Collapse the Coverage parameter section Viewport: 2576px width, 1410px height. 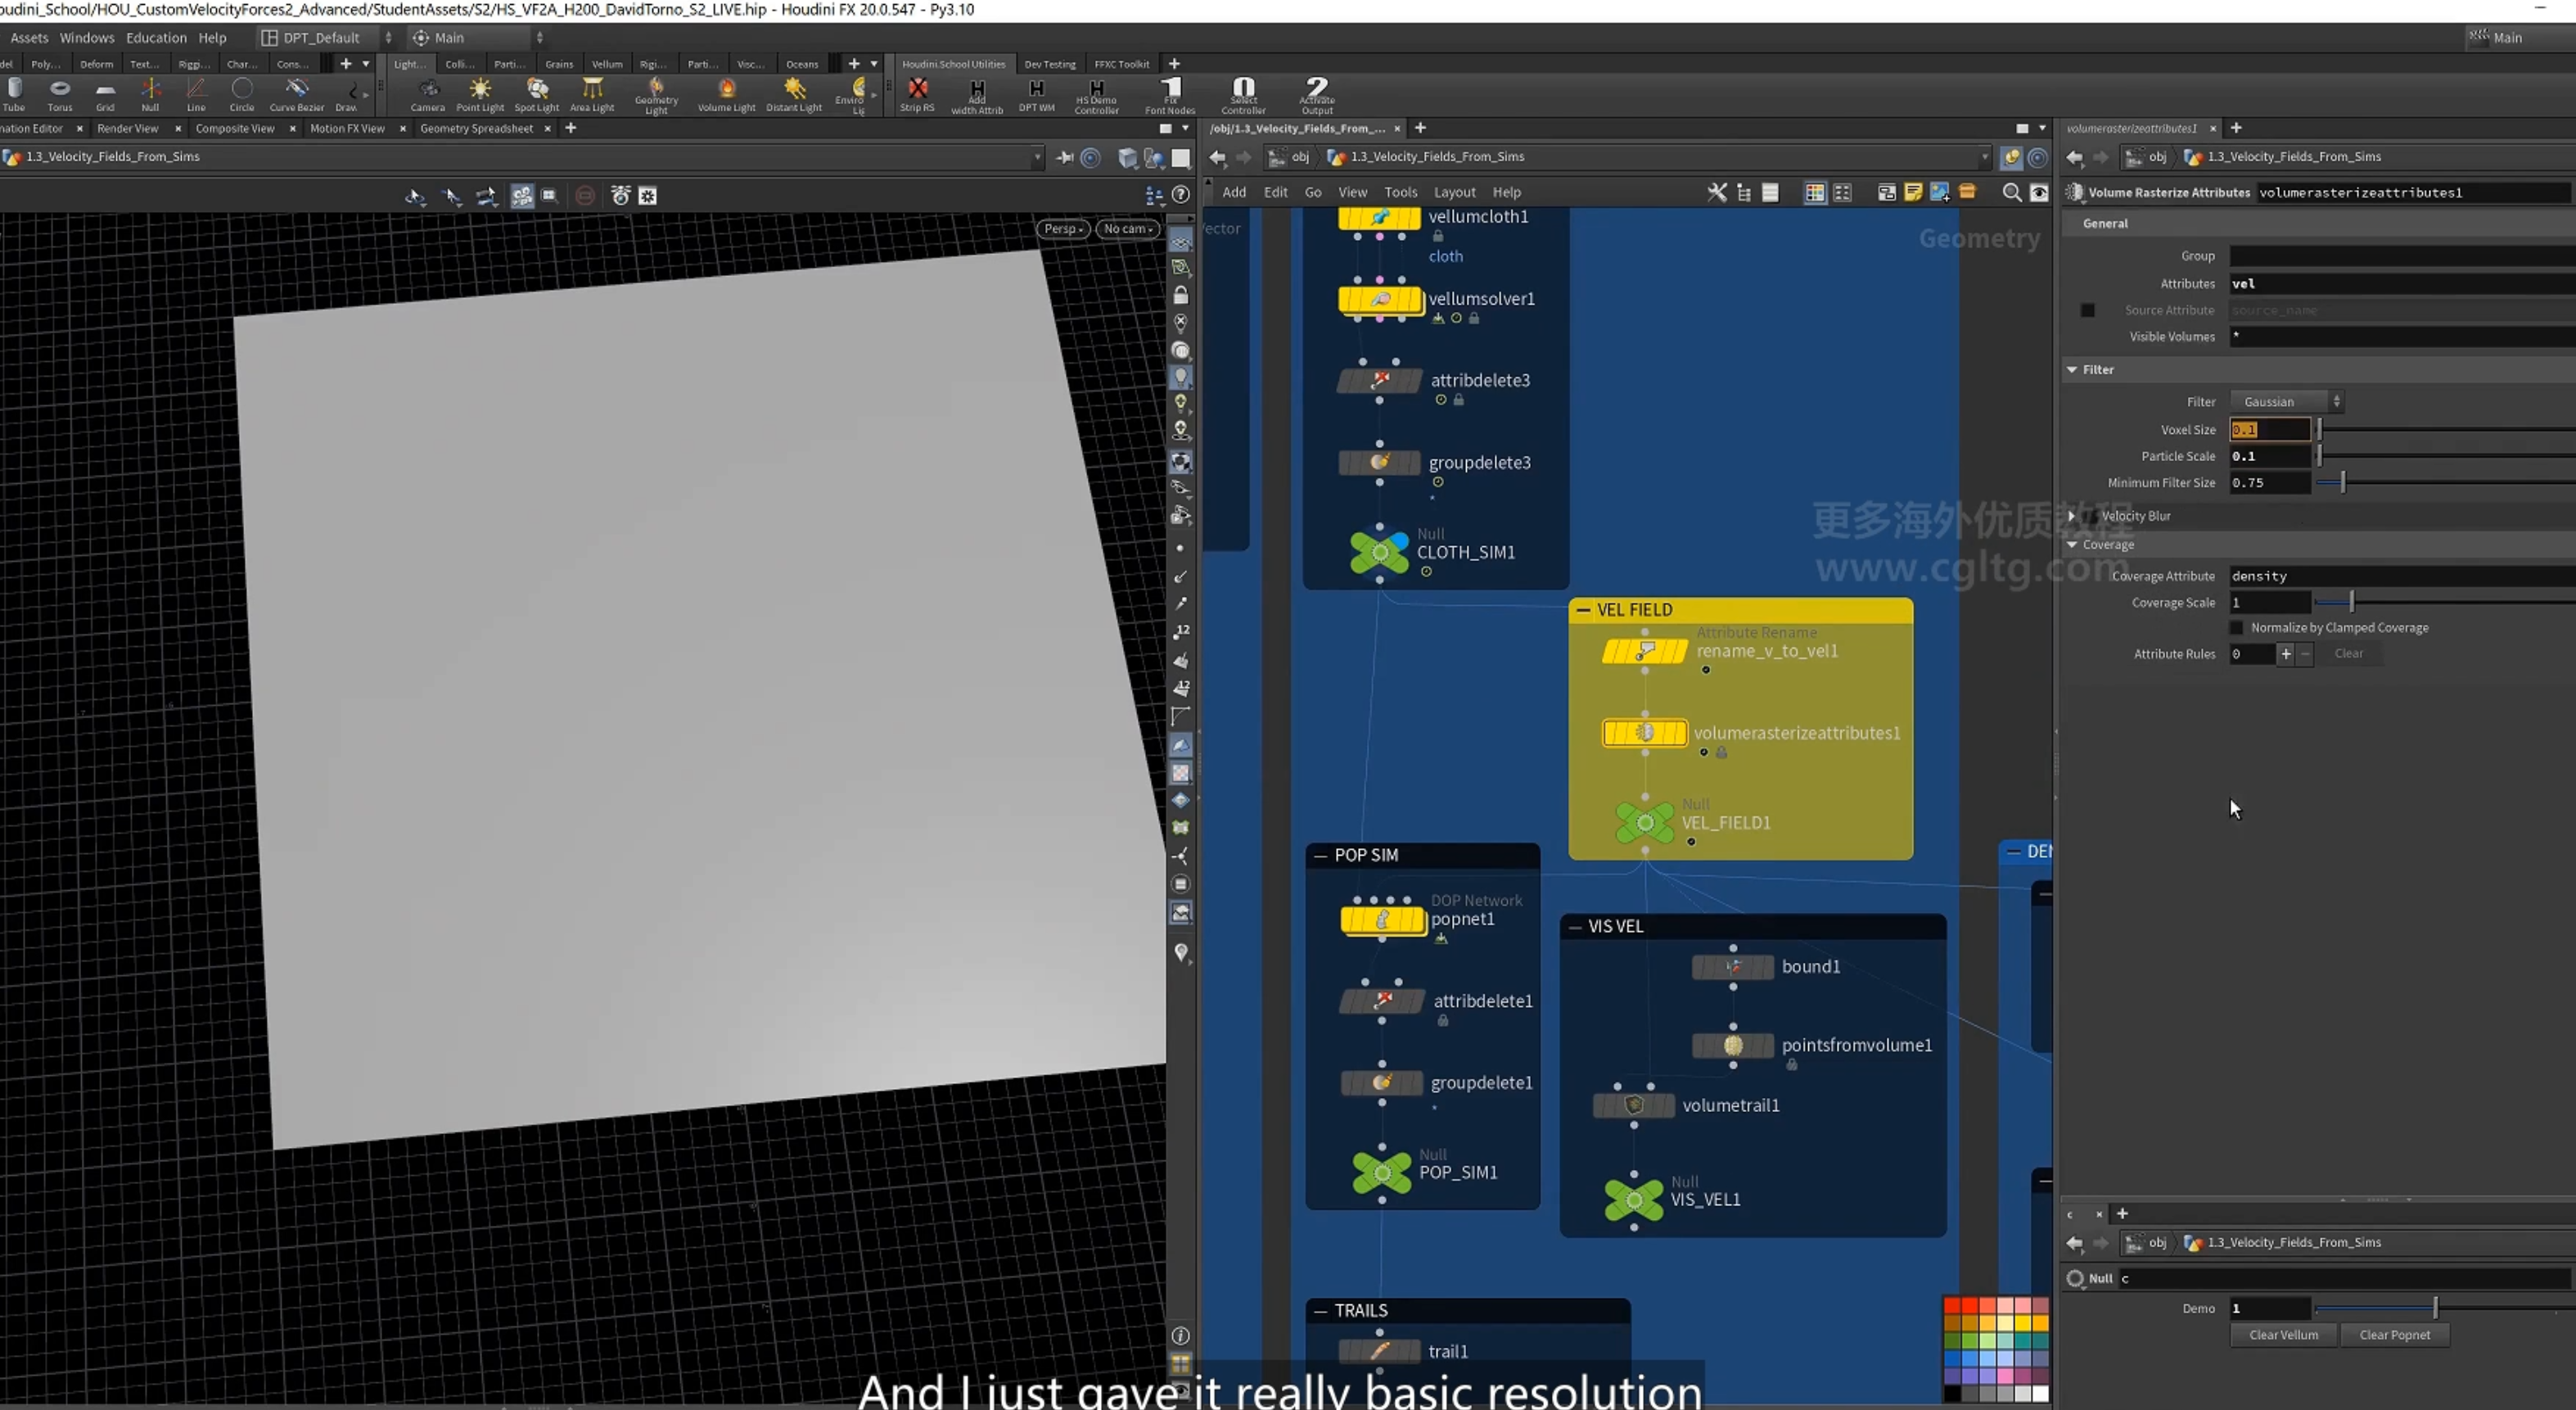pyautogui.click(x=2073, y=545)
